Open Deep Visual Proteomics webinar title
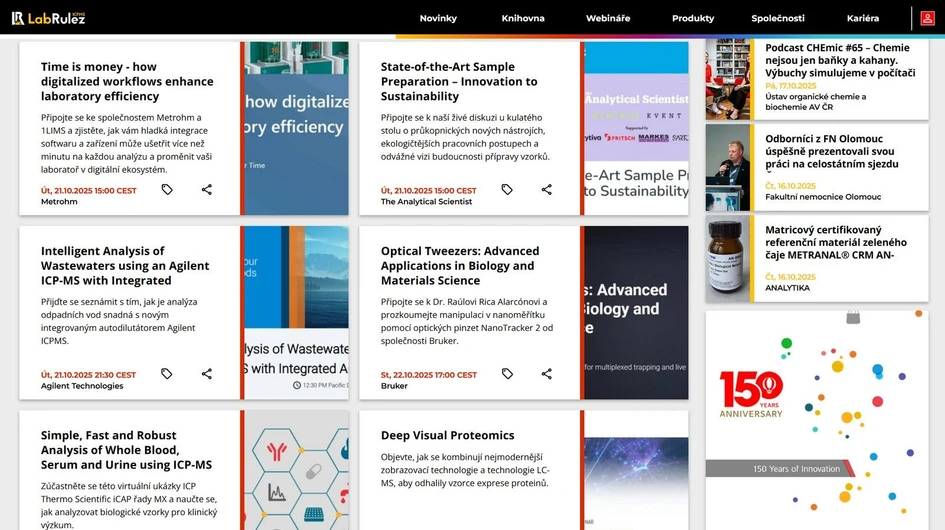This screenshot has width=945, height=530. (x=447, y=435)
